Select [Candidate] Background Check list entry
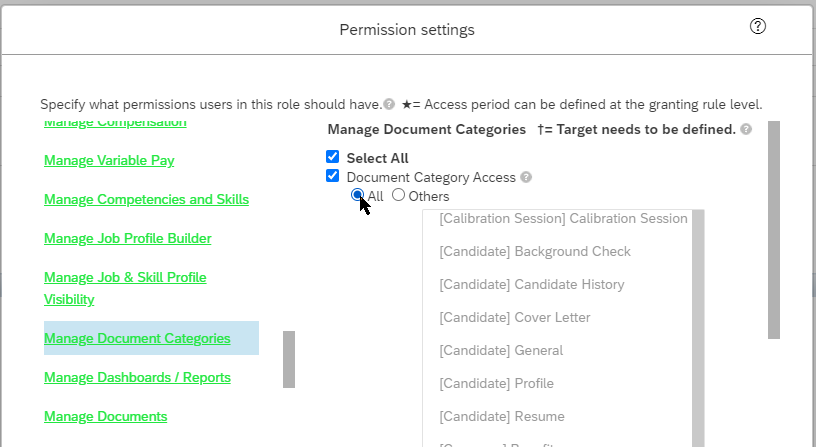The height and width of the screenshot is (447, 816). (534, 251)
